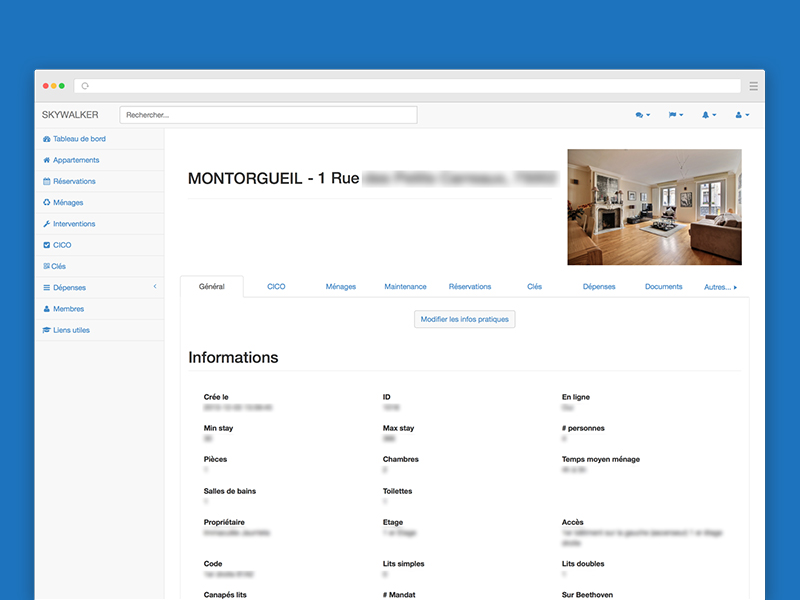Switch to the Dépenses tab
The height and width of the screenshot is (600, 800).
599,287
